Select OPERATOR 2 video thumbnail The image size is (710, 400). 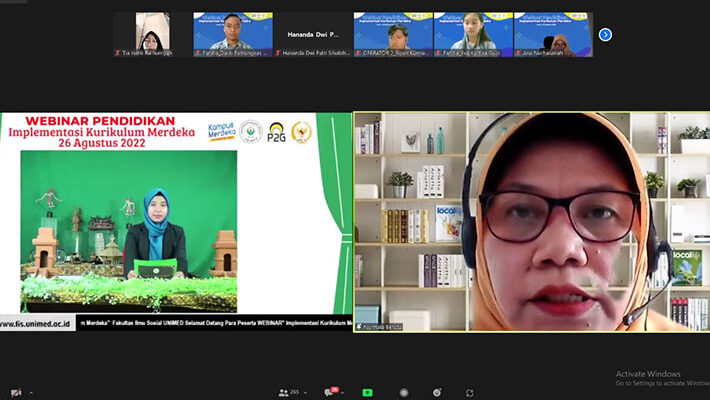pyautogui.click(x=392, y=34)
